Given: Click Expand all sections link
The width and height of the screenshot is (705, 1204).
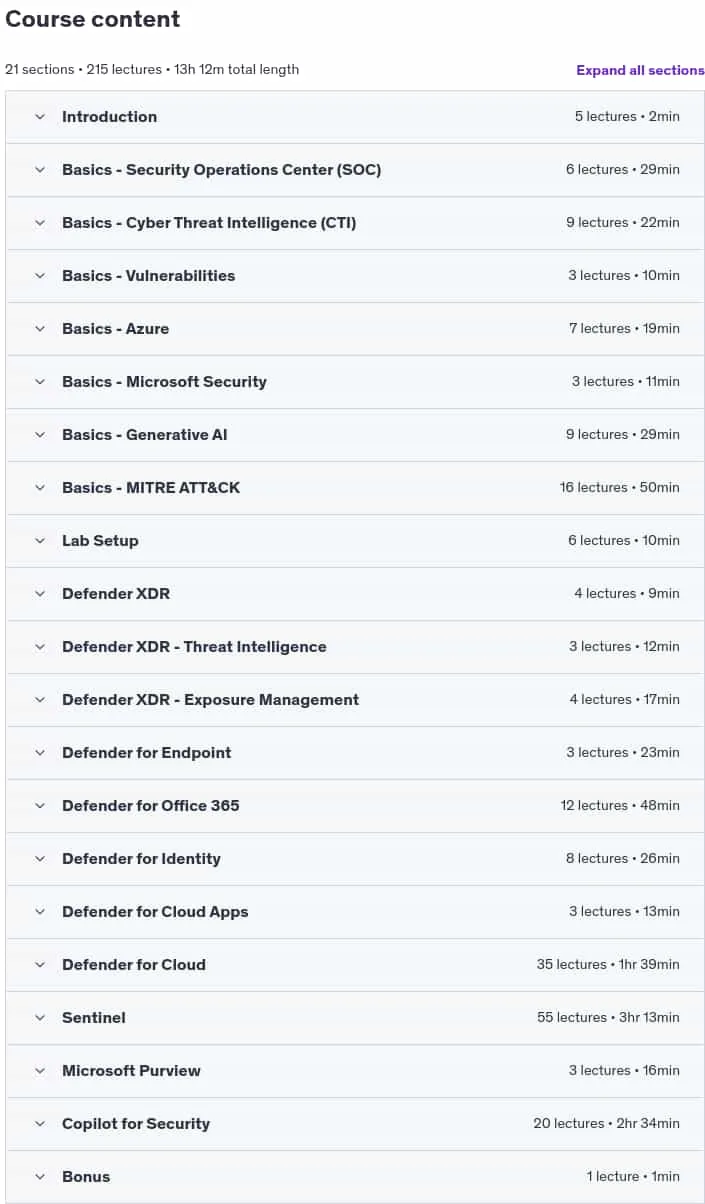Looking at the screenshot, I should pos(640,70).
